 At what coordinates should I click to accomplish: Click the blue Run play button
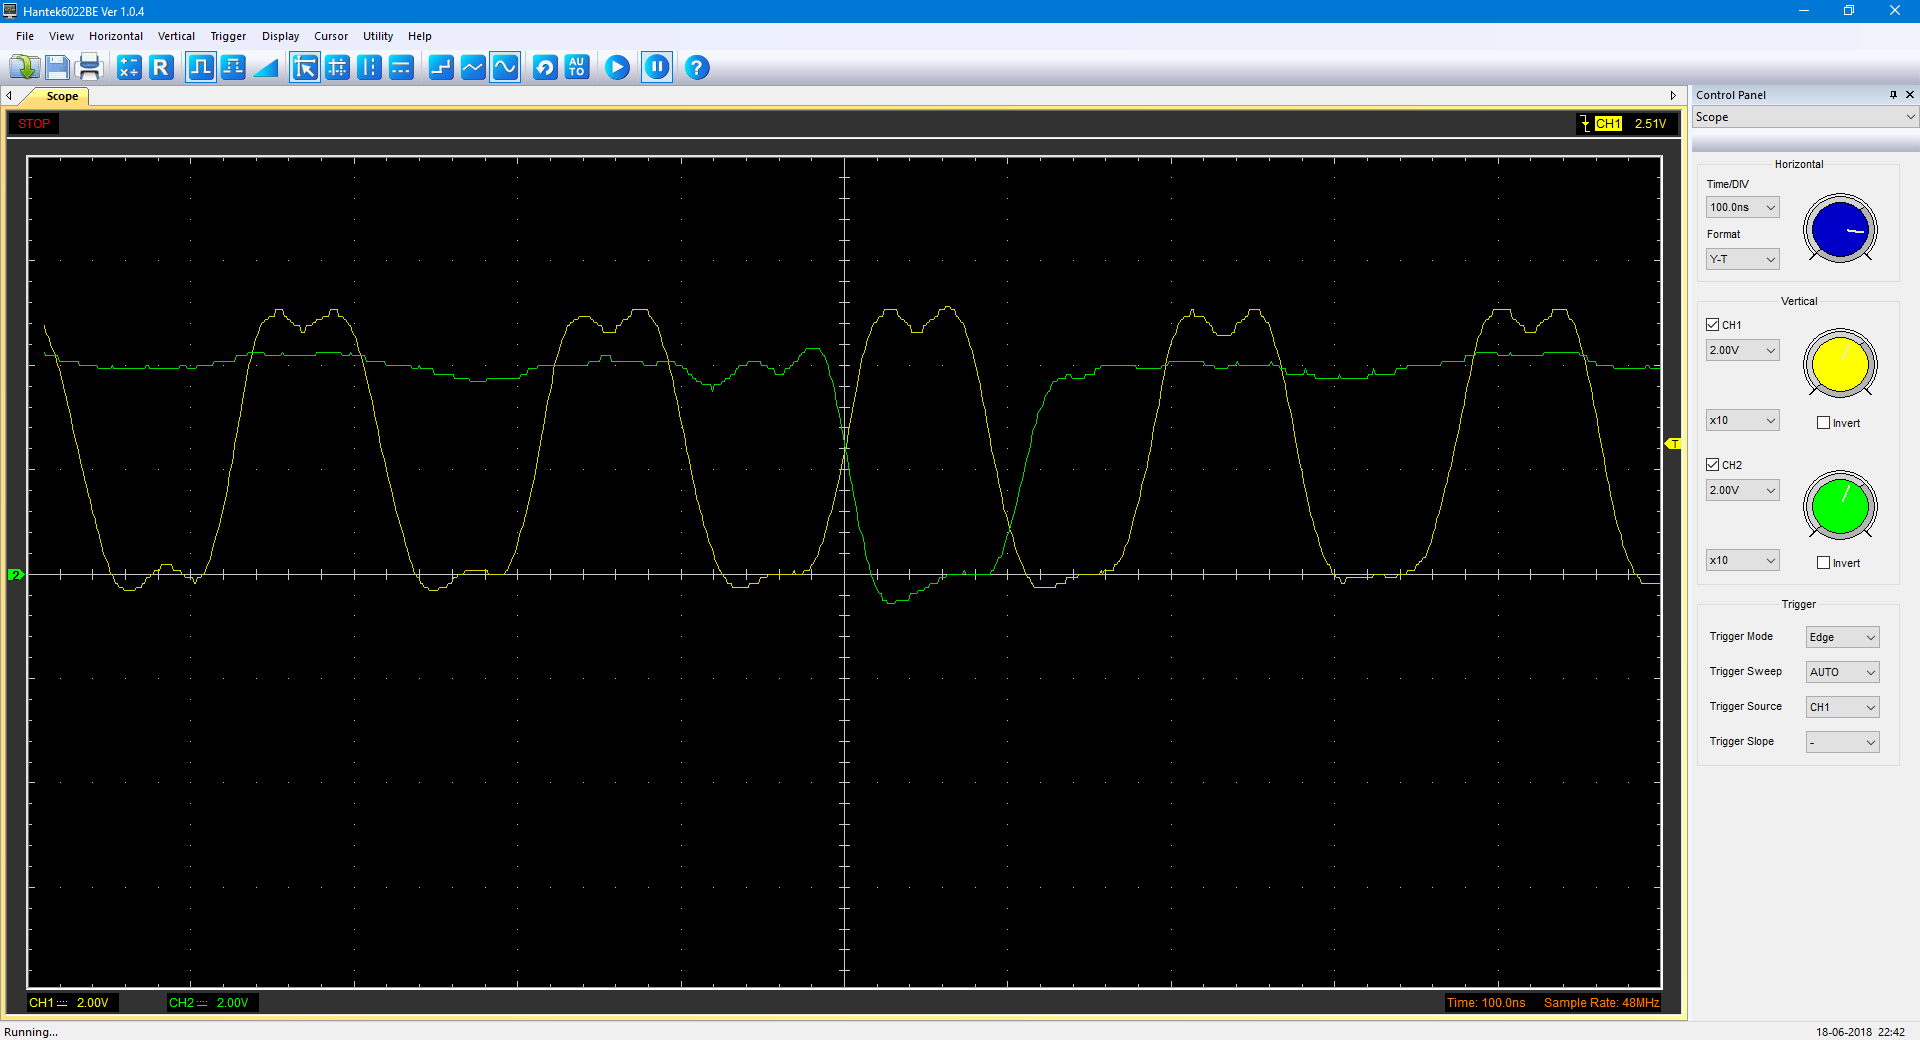(617, 68)
